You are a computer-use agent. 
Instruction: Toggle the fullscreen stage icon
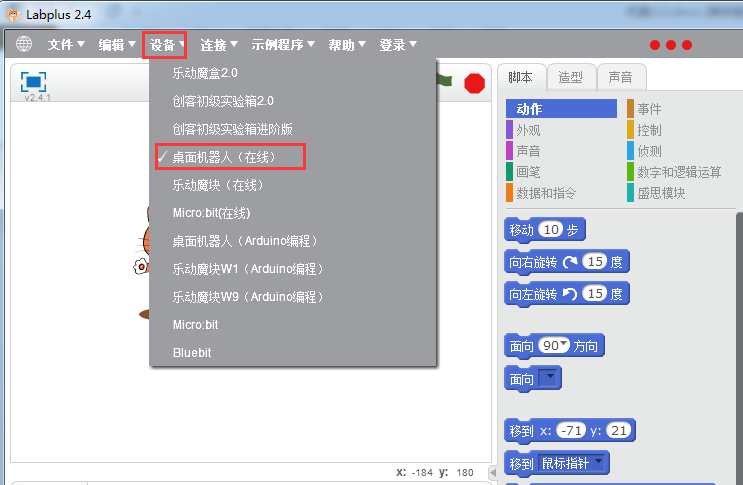point(33,82)
